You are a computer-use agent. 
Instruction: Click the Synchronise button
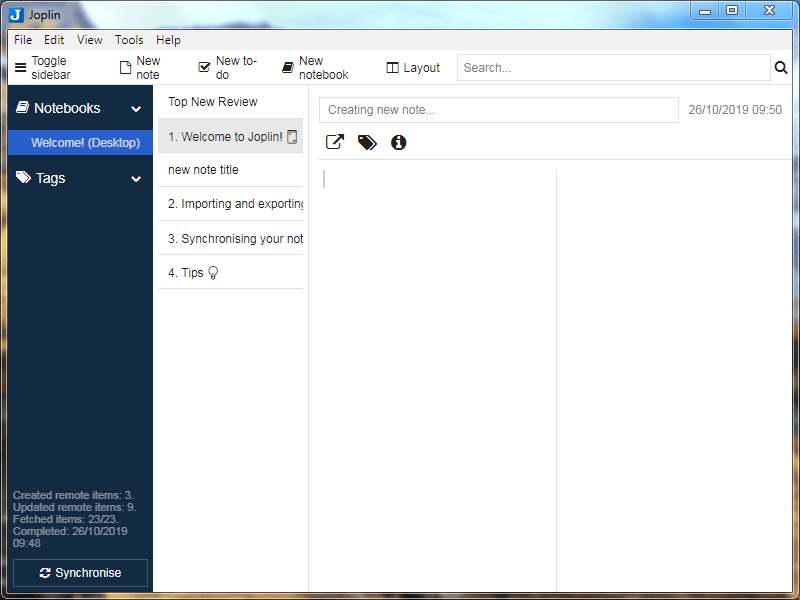pos(80,572)
